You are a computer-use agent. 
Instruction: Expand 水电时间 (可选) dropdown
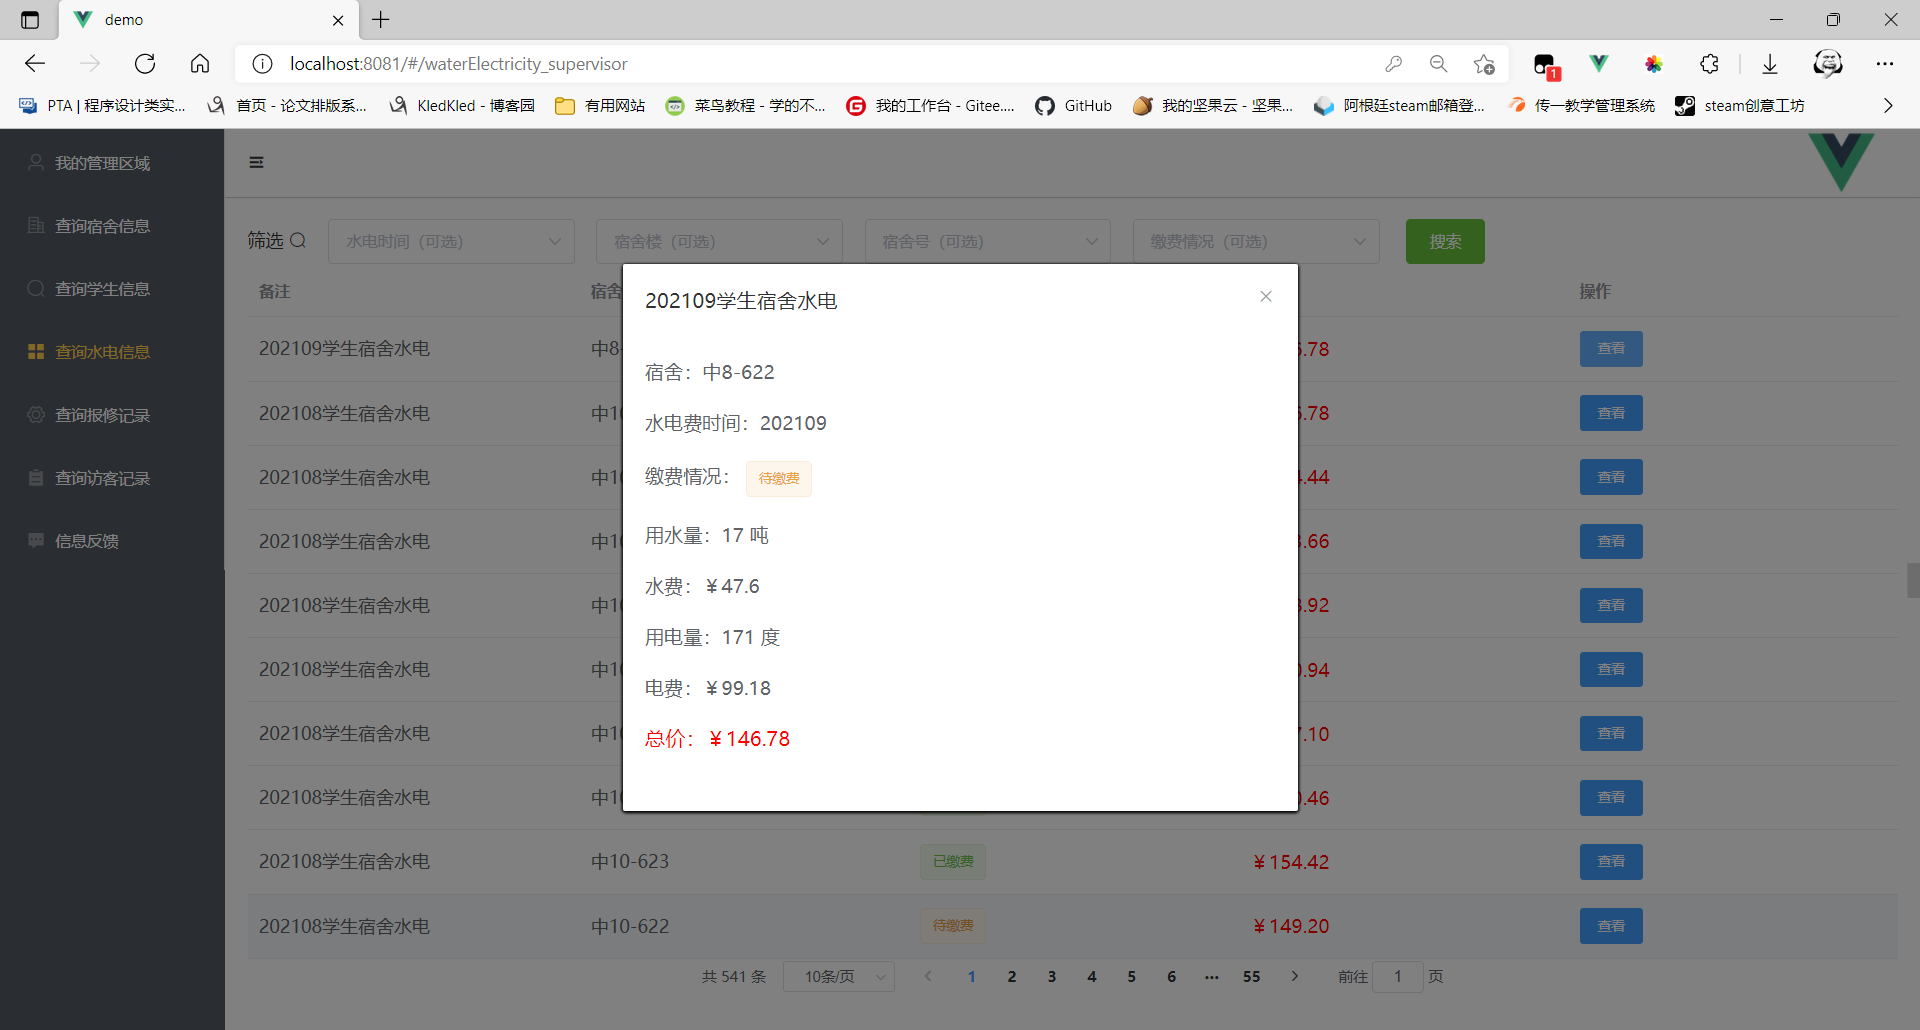coord(451,241)
